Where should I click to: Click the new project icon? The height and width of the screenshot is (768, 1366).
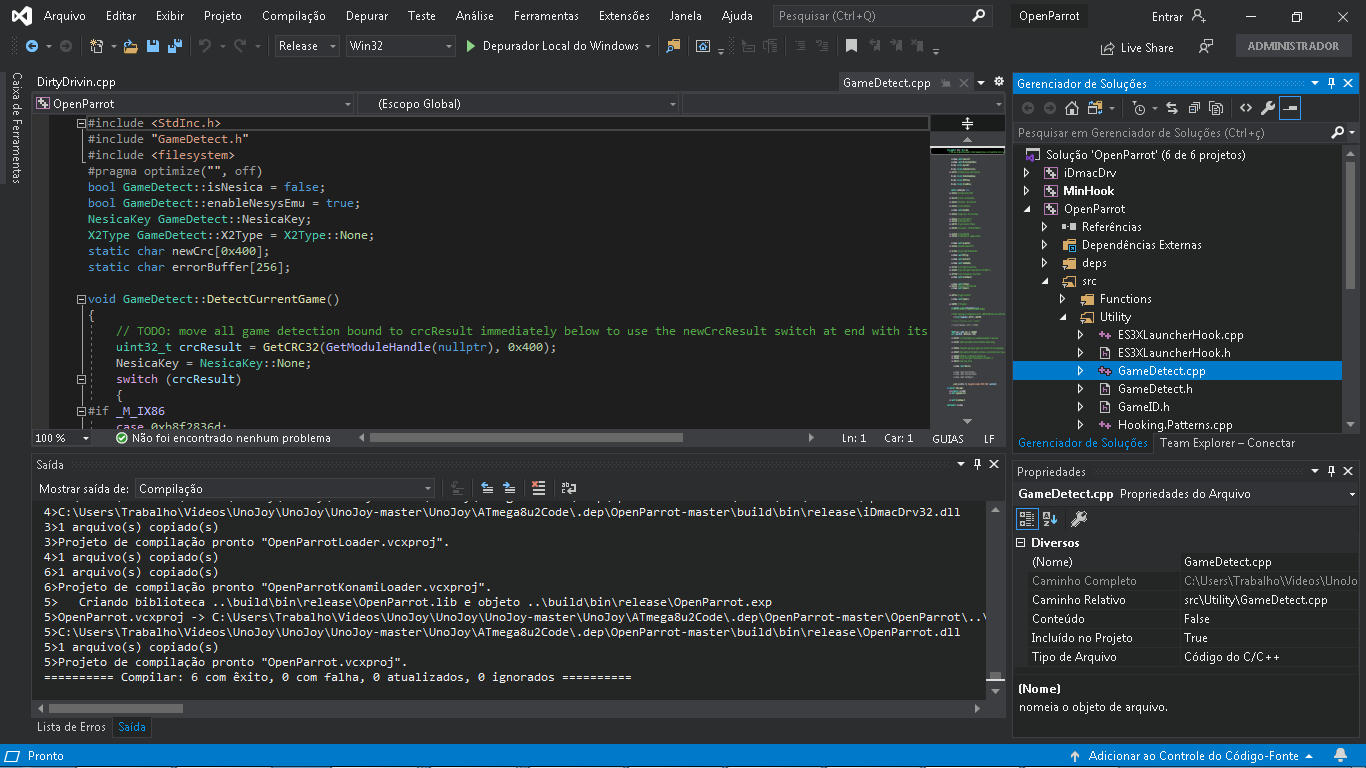[x=96, y=46]
